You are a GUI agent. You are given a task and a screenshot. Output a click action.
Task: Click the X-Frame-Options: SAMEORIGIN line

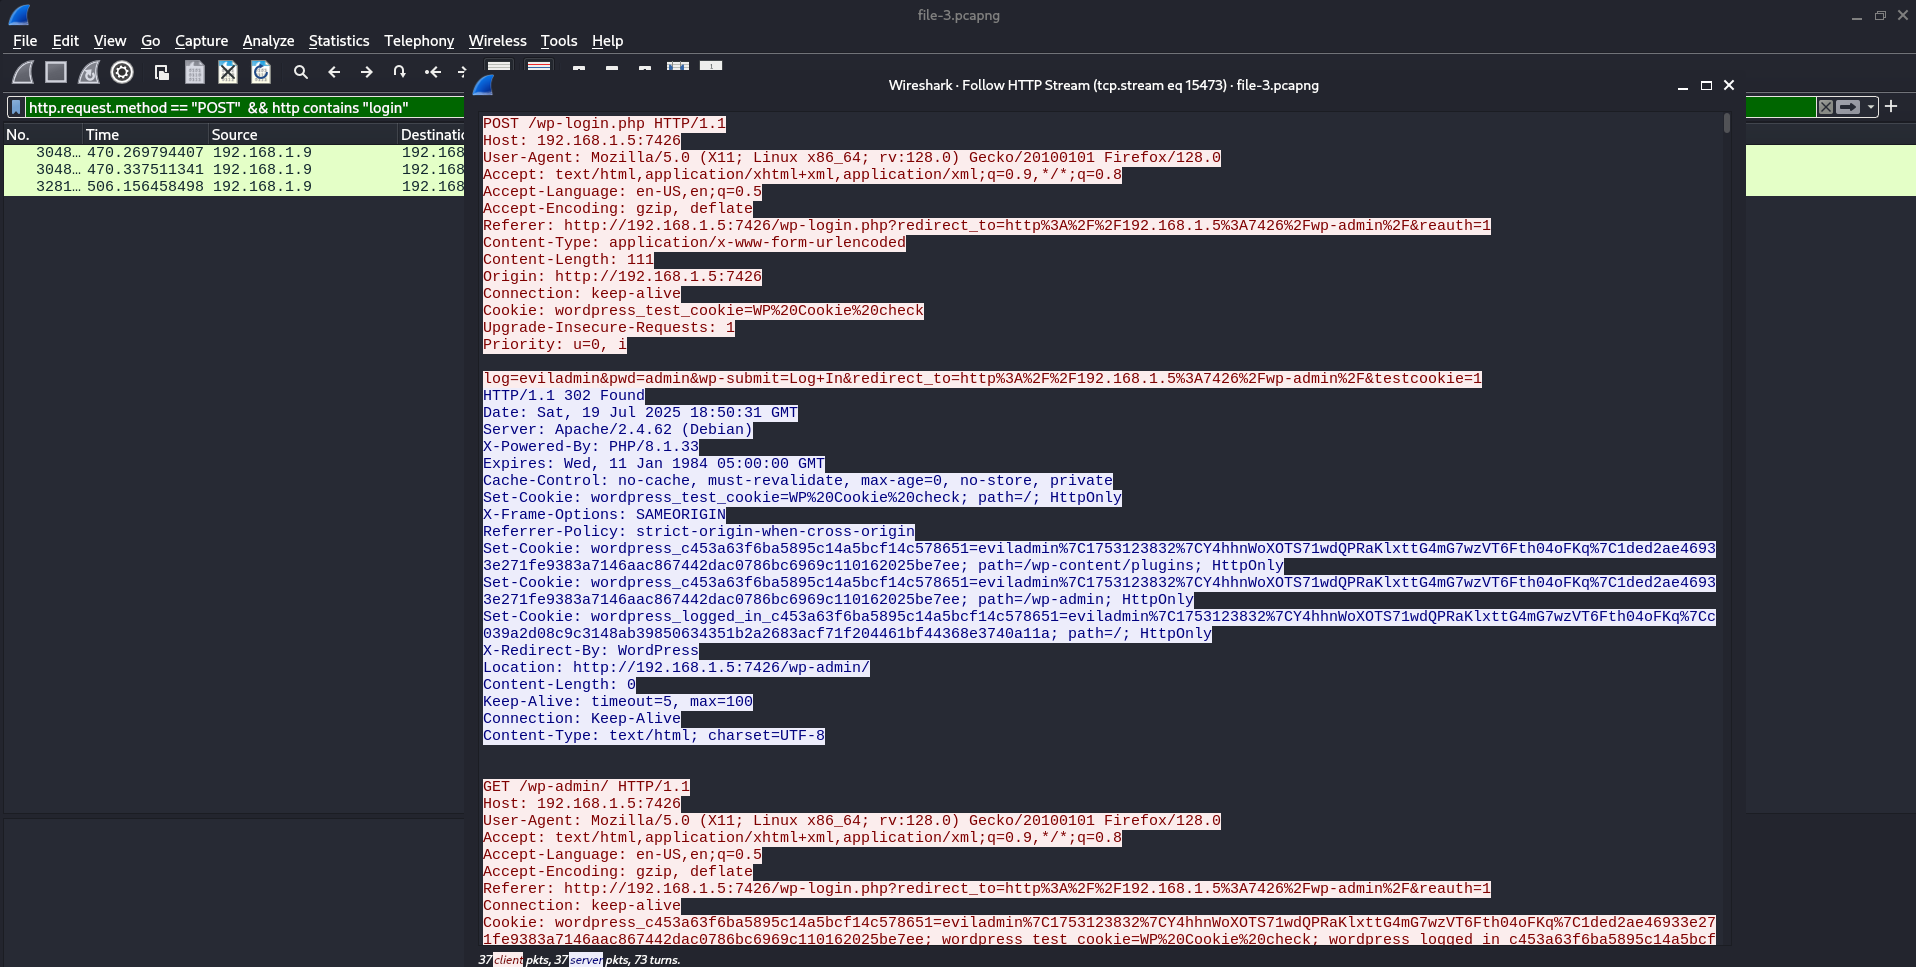coord(604,515)
